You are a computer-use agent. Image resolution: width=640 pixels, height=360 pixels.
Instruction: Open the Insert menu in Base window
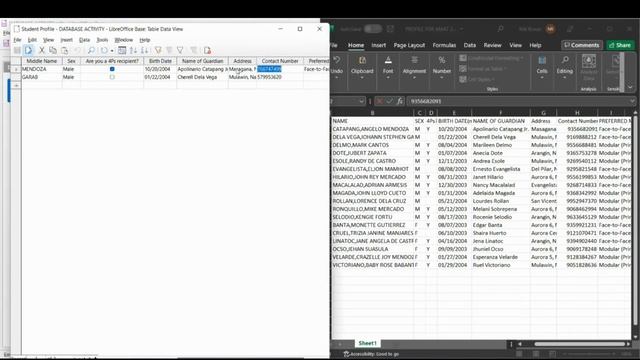tap(67, 40)
